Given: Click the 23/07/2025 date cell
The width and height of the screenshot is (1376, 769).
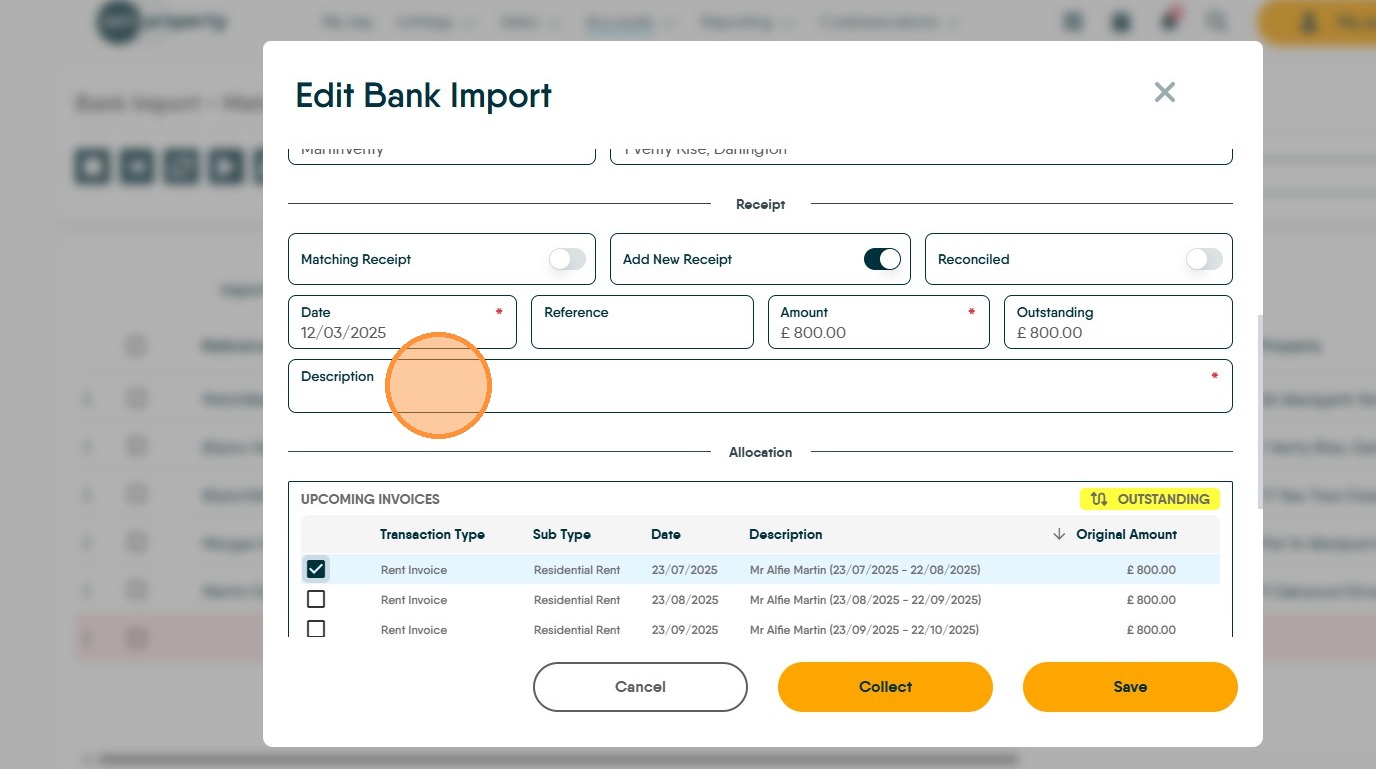Looking at the screenshot, I should (x=685, y=570).
